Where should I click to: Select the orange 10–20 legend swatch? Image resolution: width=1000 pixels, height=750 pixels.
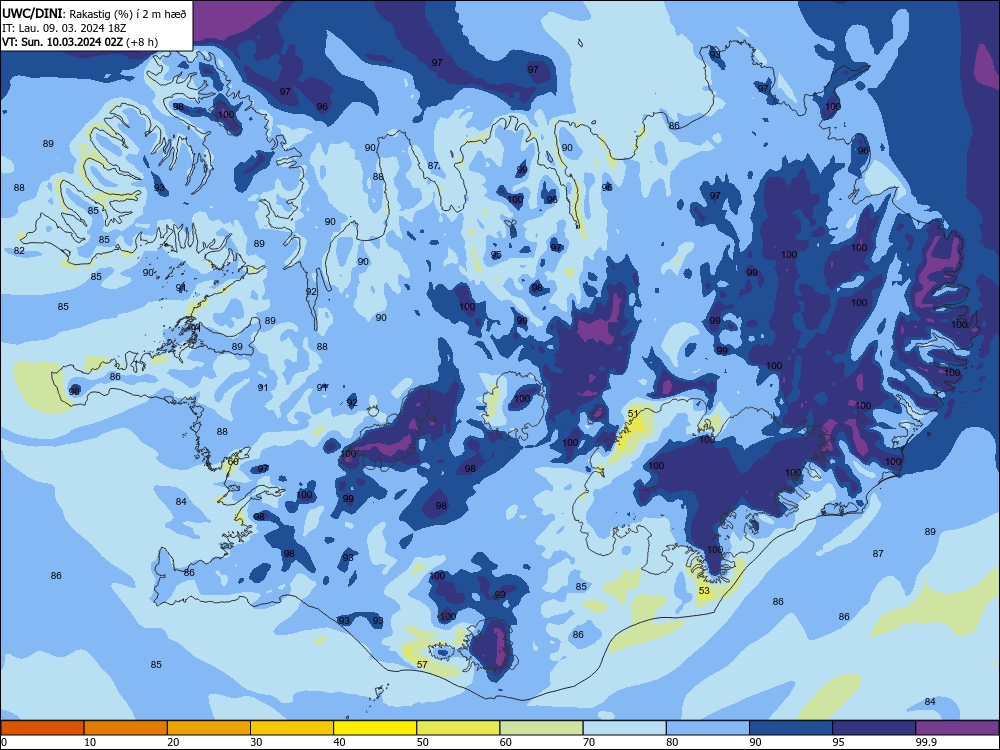(x=126, y=728)
